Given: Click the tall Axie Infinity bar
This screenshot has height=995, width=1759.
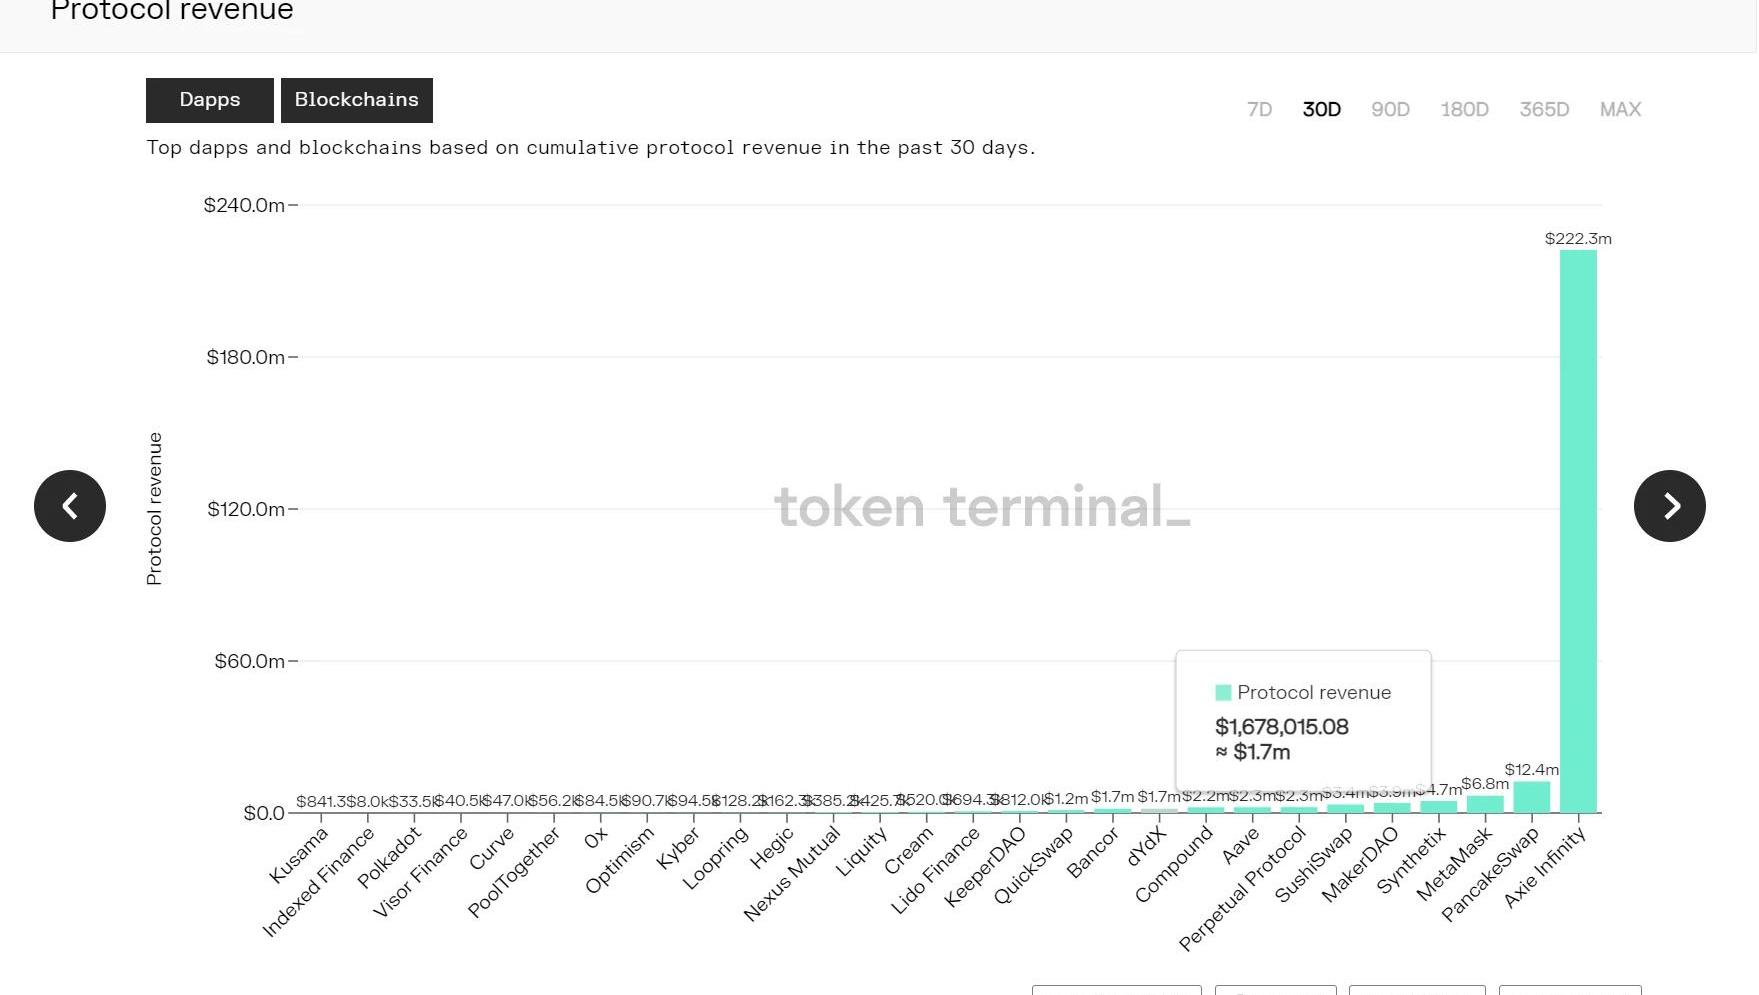Looking at the screenshot, I should (x=1578, y=530).
